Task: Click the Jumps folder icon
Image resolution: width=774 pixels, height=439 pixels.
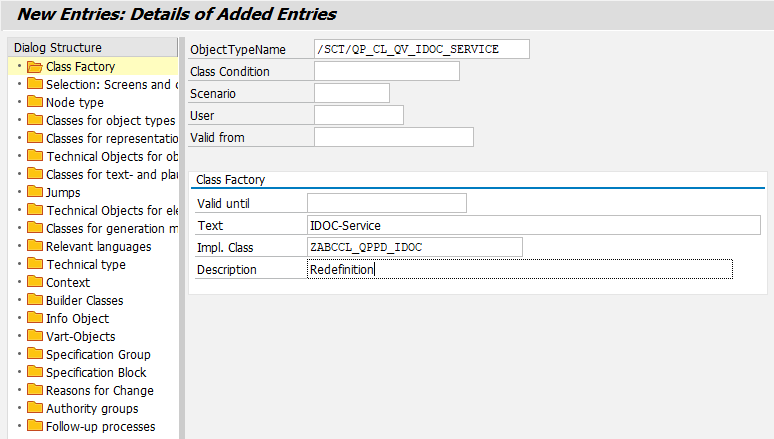Action: [35, 193]
